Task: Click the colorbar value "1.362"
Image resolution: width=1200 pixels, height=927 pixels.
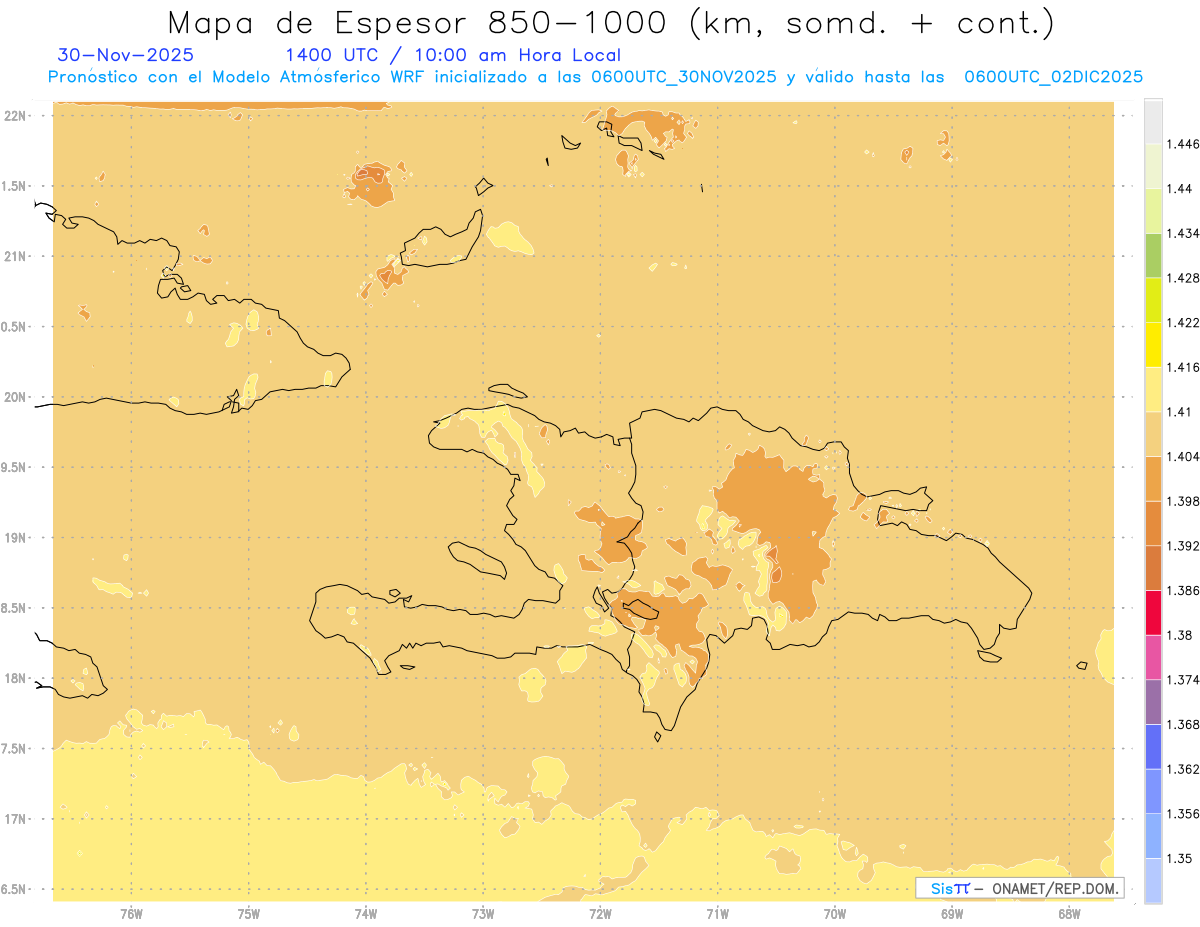Action: tap(1183, 769)
